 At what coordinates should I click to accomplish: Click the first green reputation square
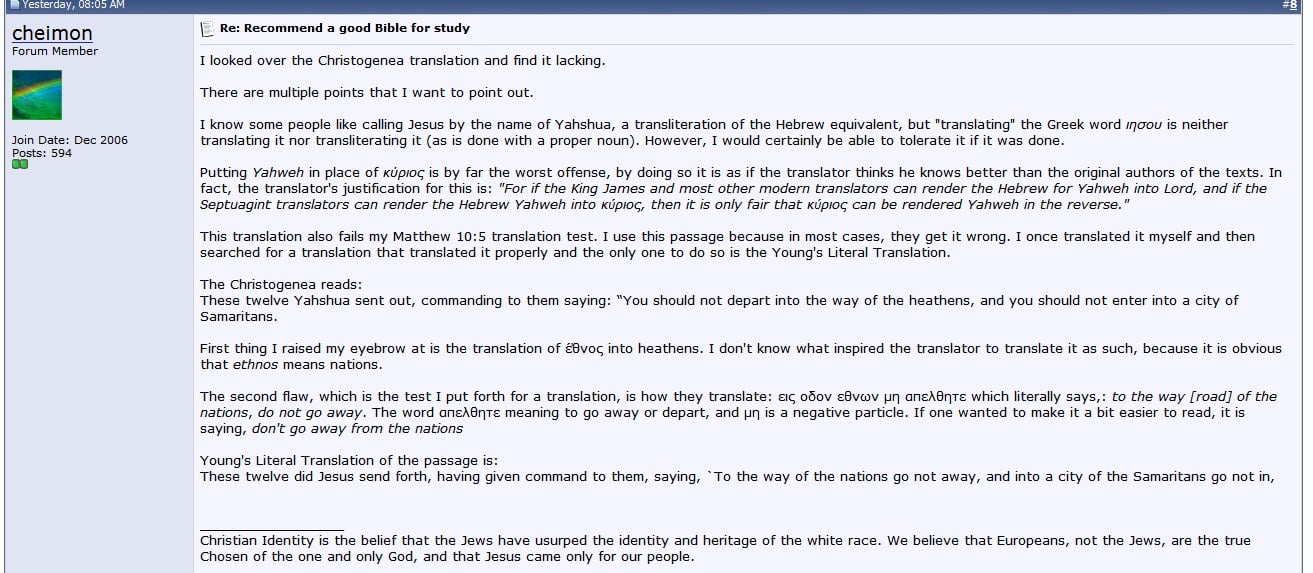point(16,165)
